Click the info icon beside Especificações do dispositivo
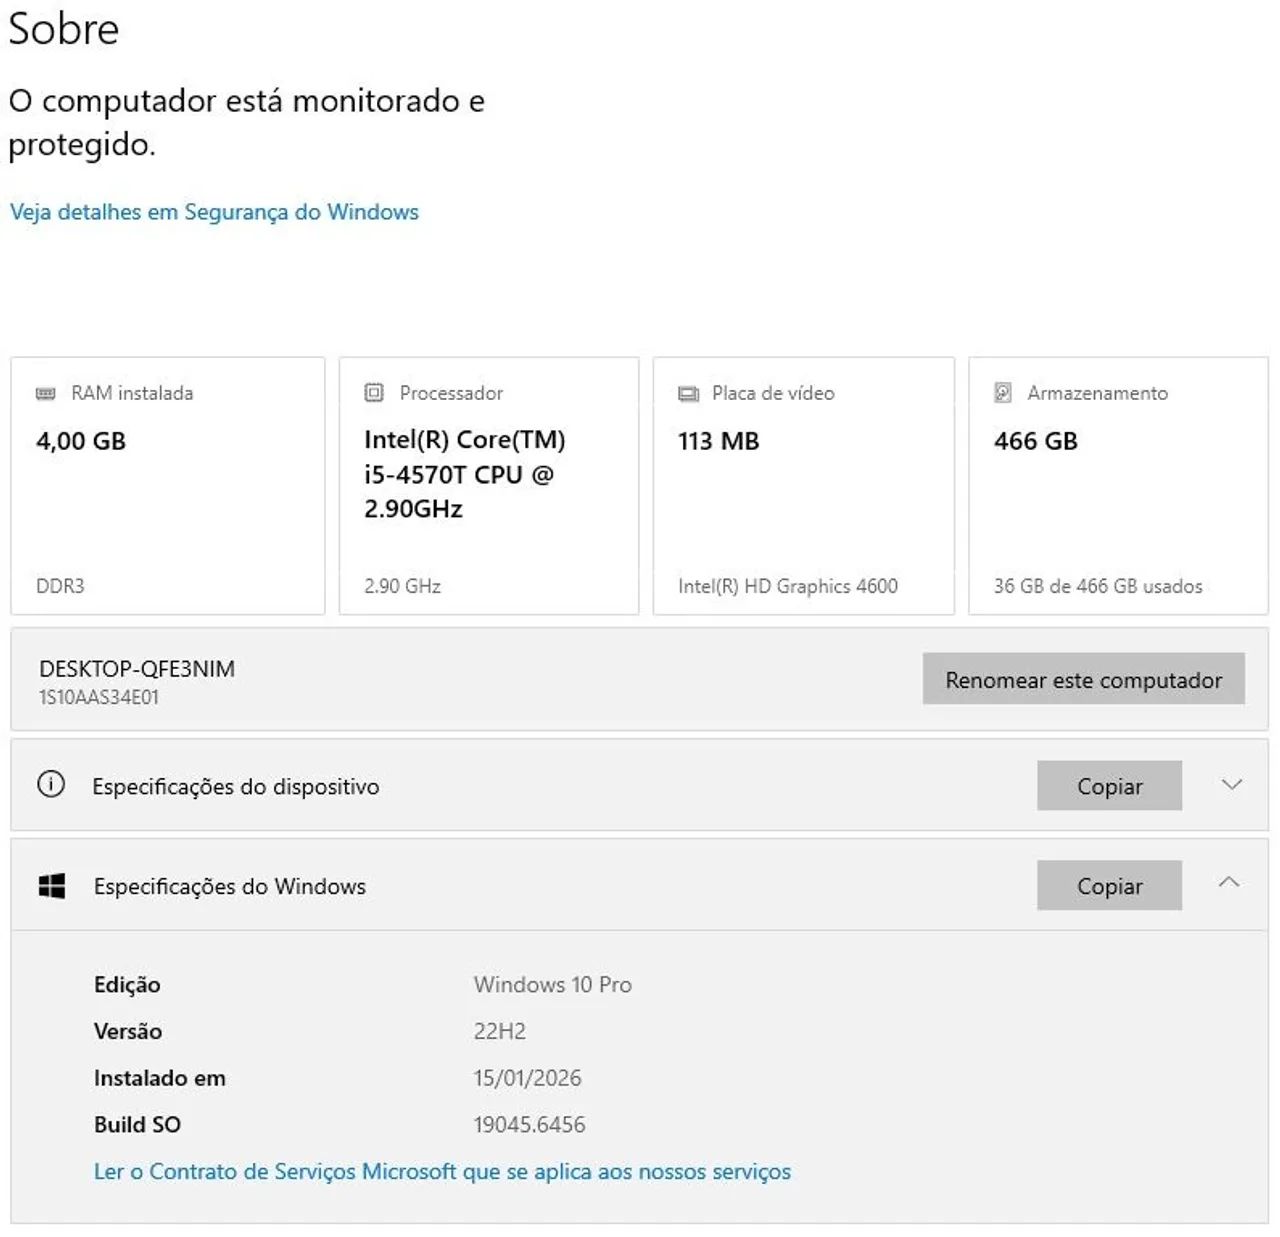1280x1237 pixels. (x=51, y=785)
